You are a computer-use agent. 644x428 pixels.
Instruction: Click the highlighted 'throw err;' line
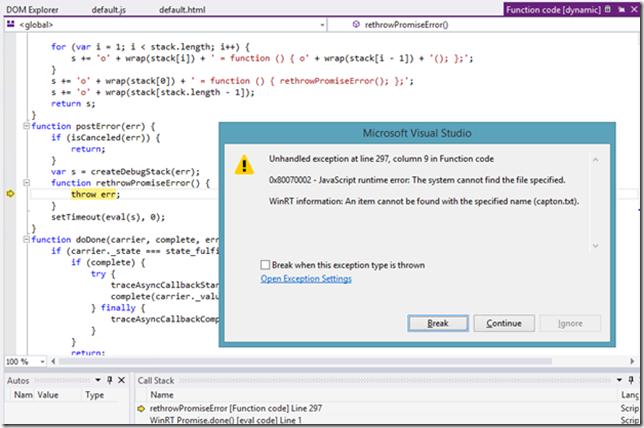pos(95,194)
